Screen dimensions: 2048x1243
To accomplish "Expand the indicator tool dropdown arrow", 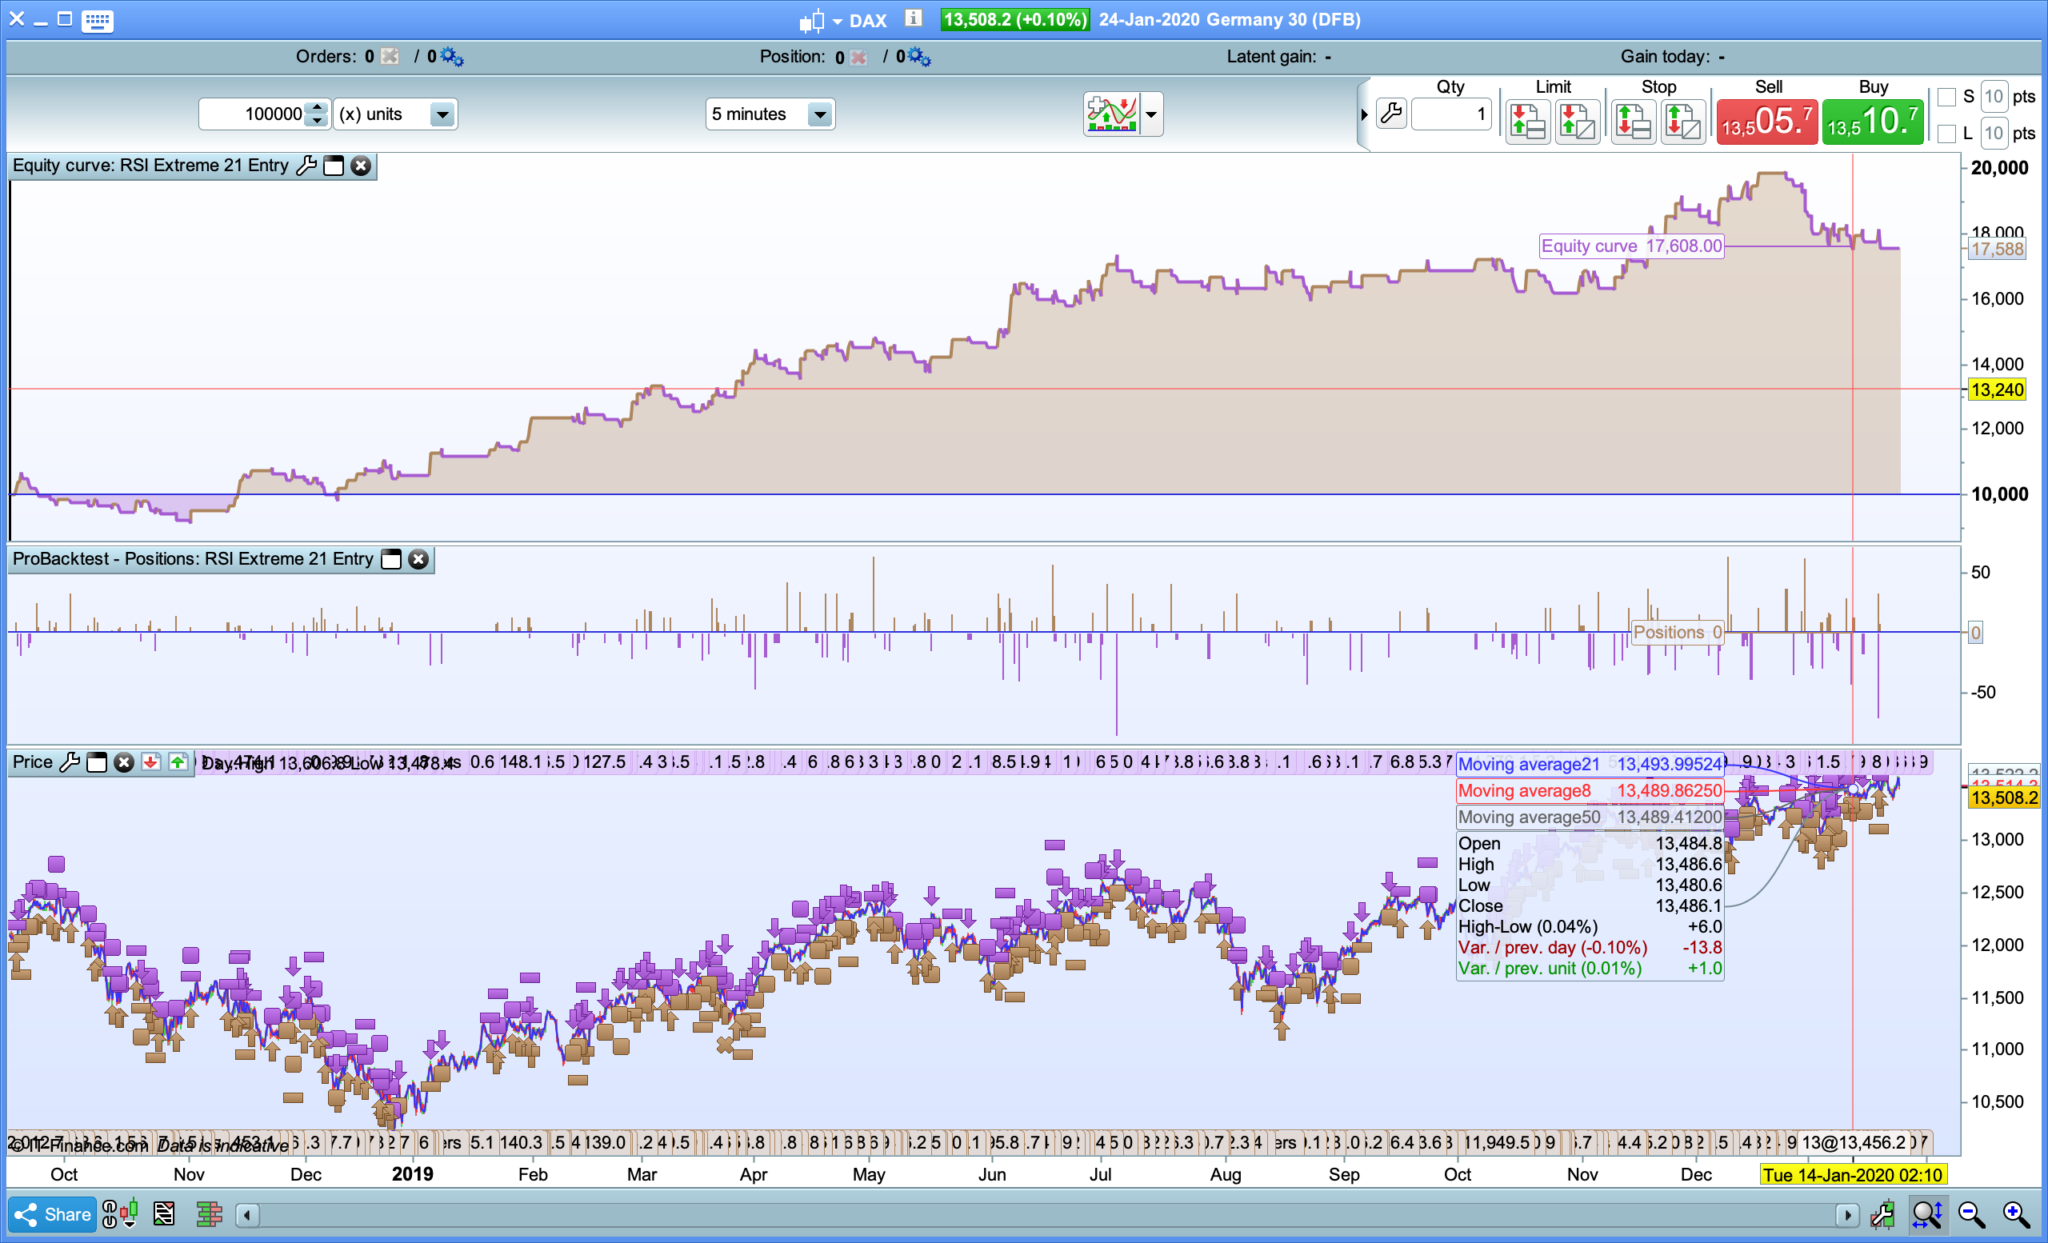I will click(x=1152, y=114).
